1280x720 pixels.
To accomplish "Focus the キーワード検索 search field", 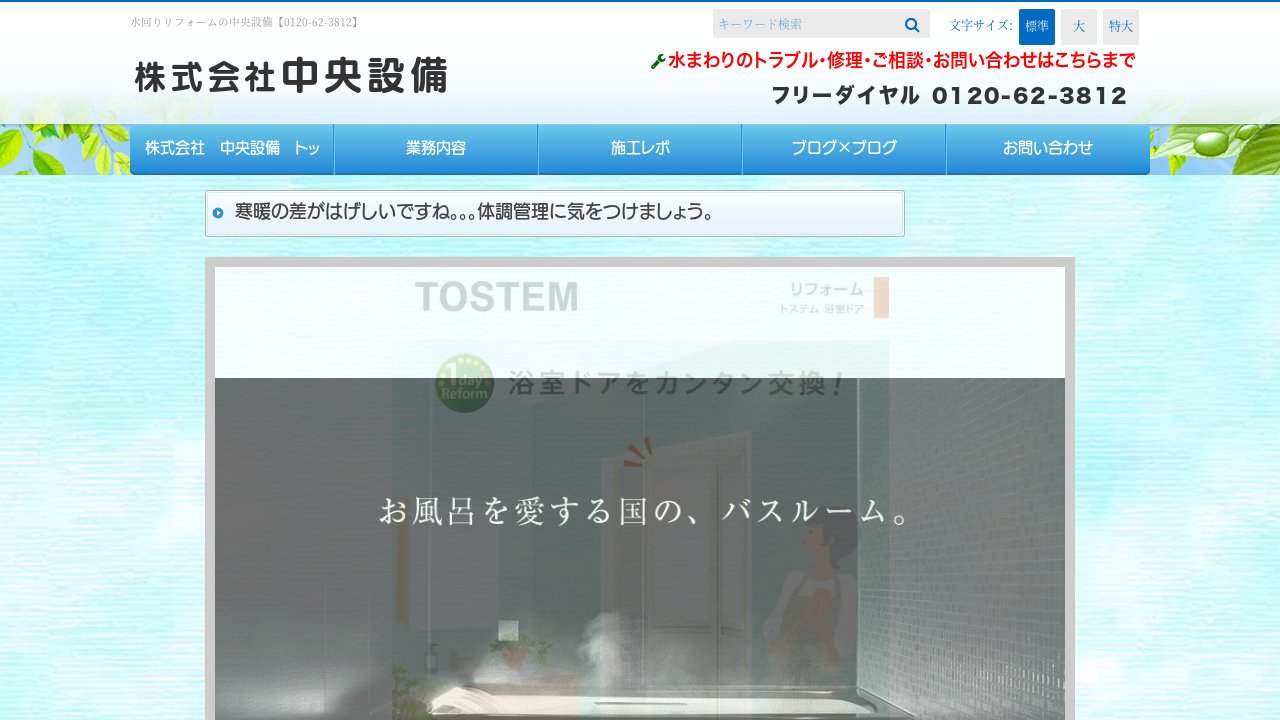I will (x=805, y=24).
